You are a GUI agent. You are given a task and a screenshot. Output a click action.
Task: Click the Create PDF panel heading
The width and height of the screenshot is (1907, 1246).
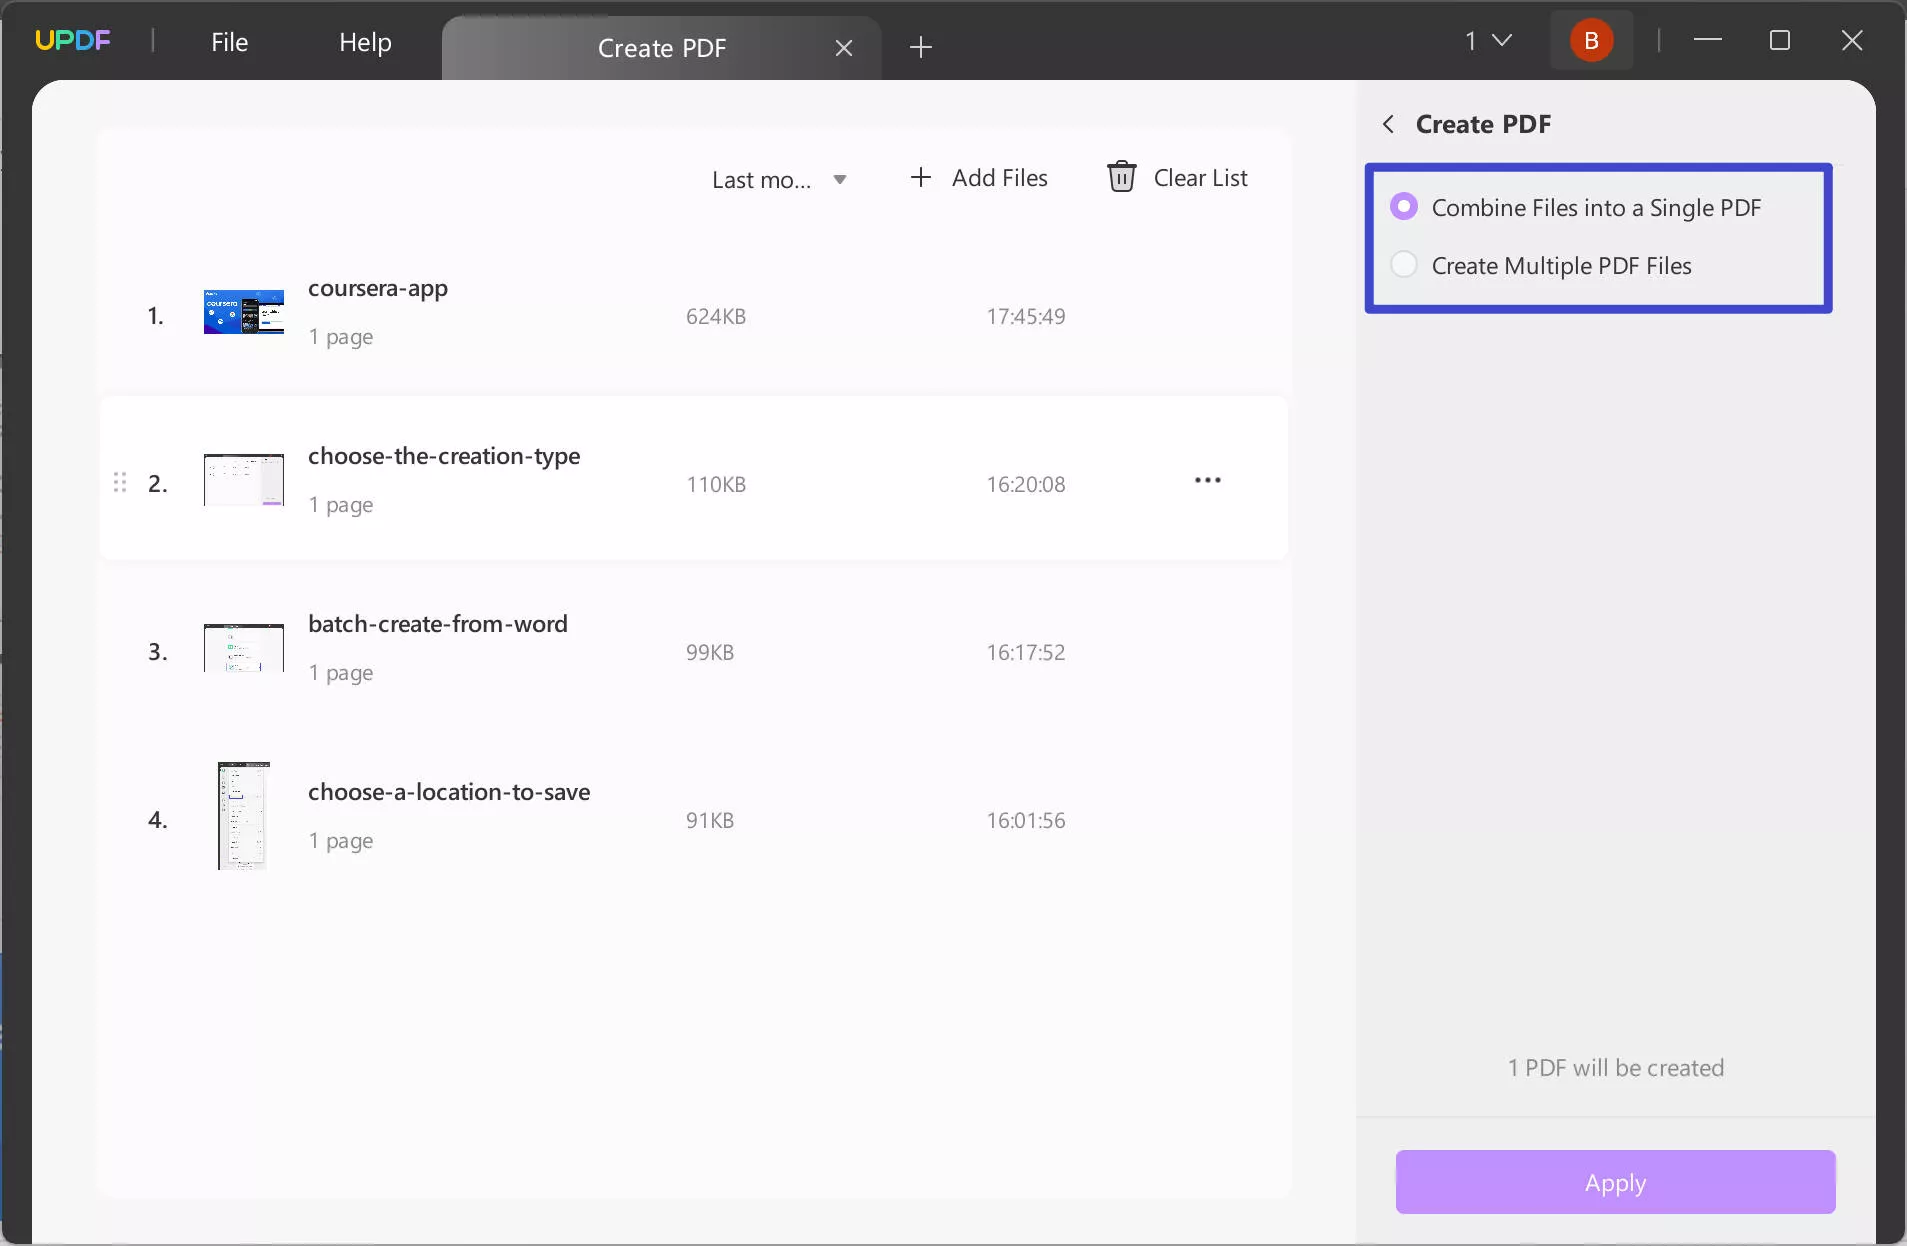tap(1483, 124)
